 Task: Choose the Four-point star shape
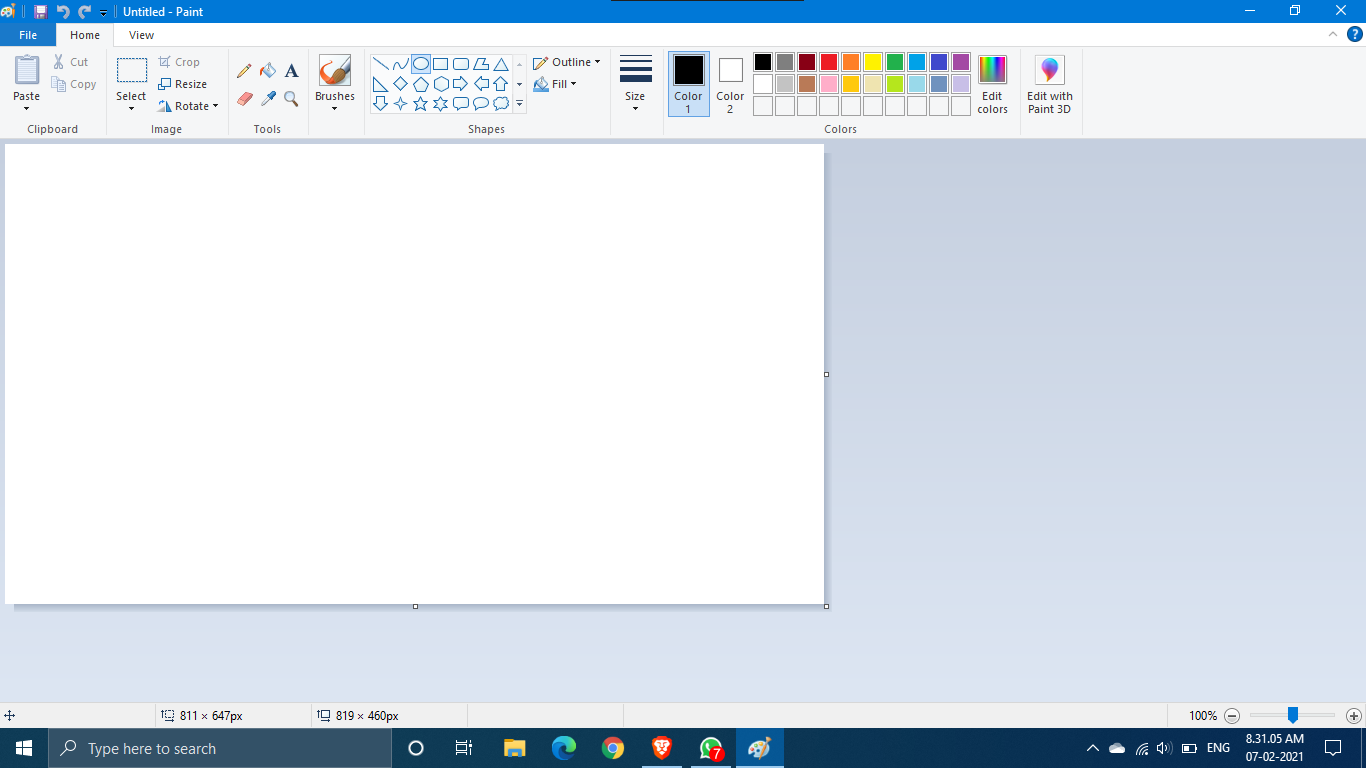pyautogui.click(x=400, y=103)
